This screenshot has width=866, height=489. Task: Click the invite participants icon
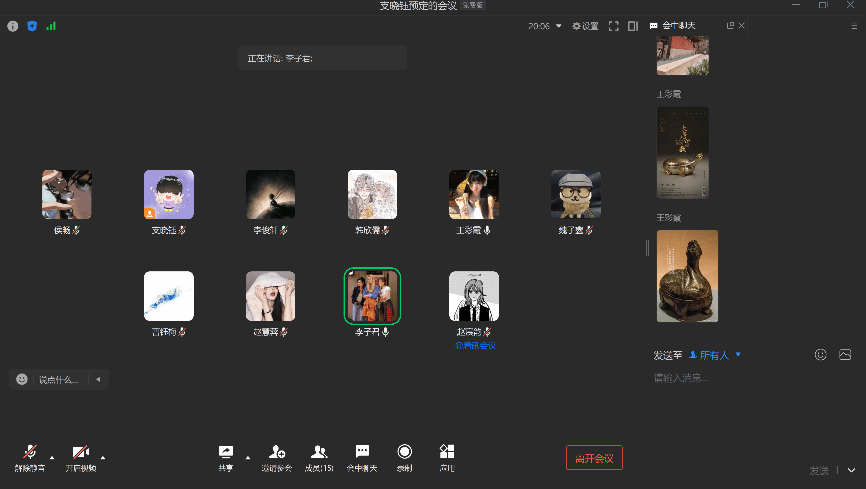277,457
